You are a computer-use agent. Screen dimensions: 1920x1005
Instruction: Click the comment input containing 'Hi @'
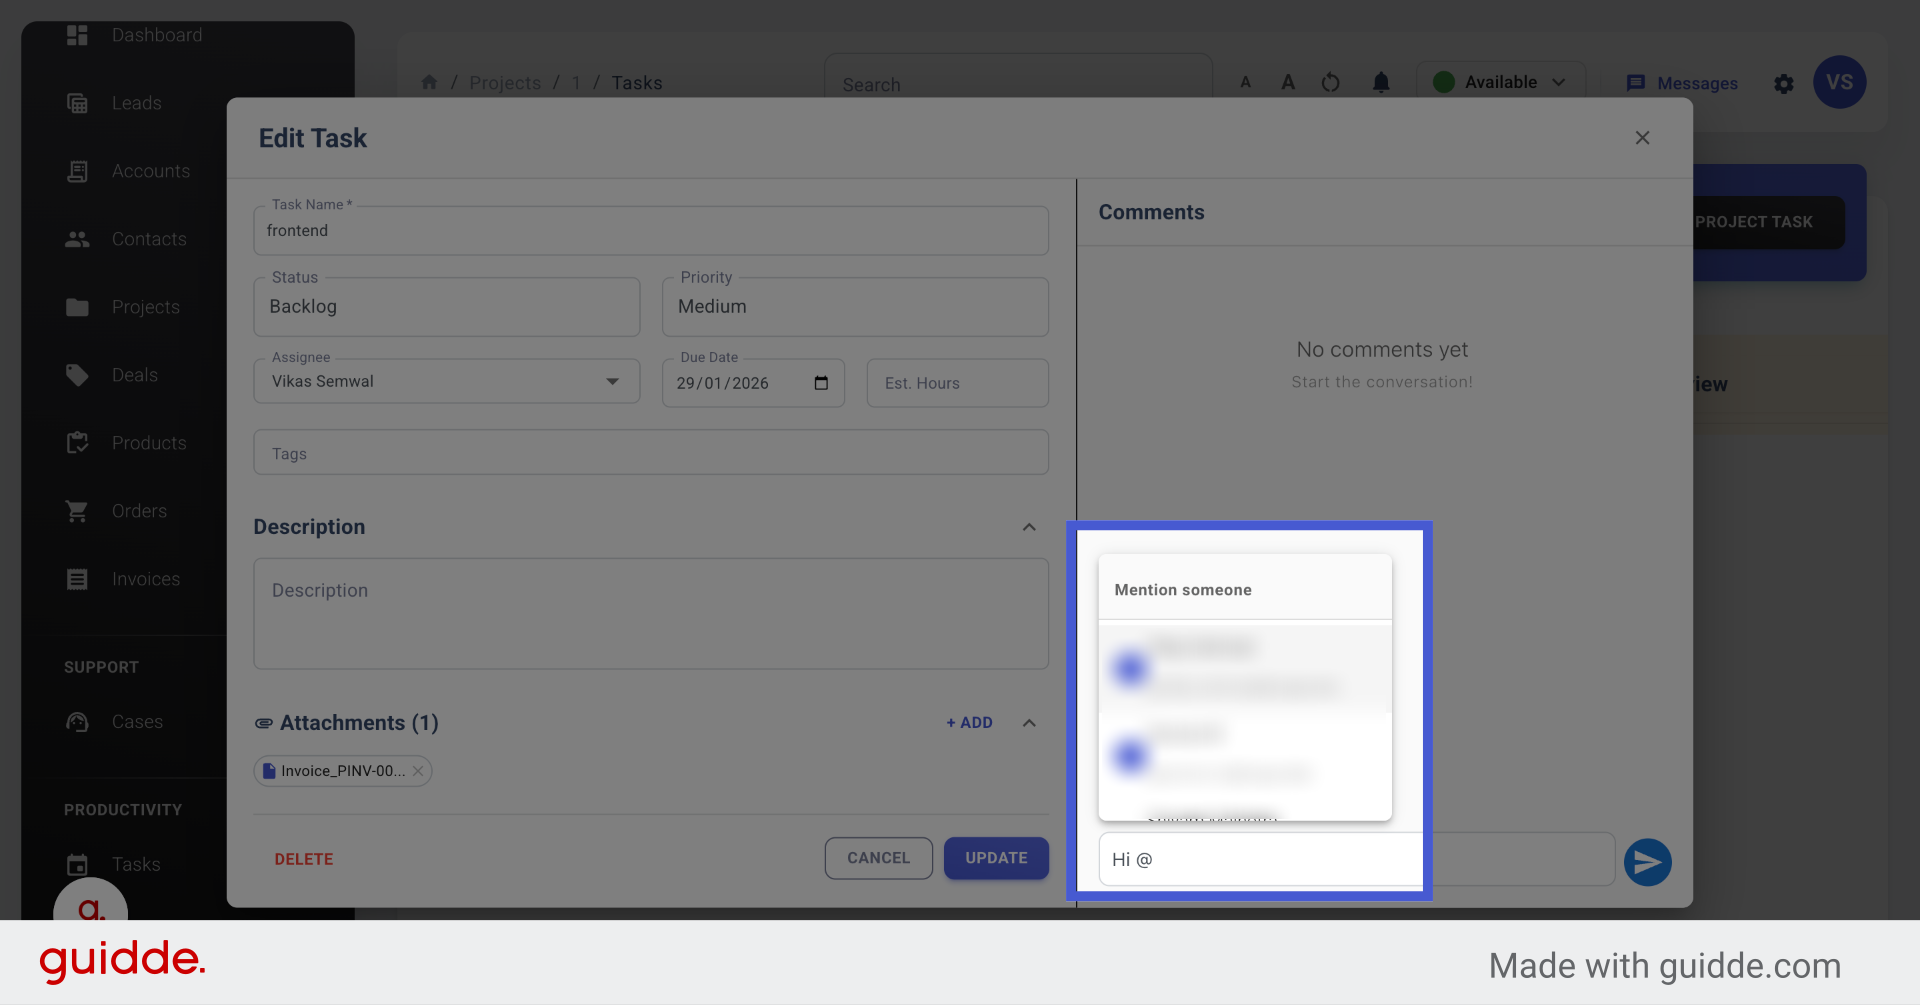(x=1258, y=859)
